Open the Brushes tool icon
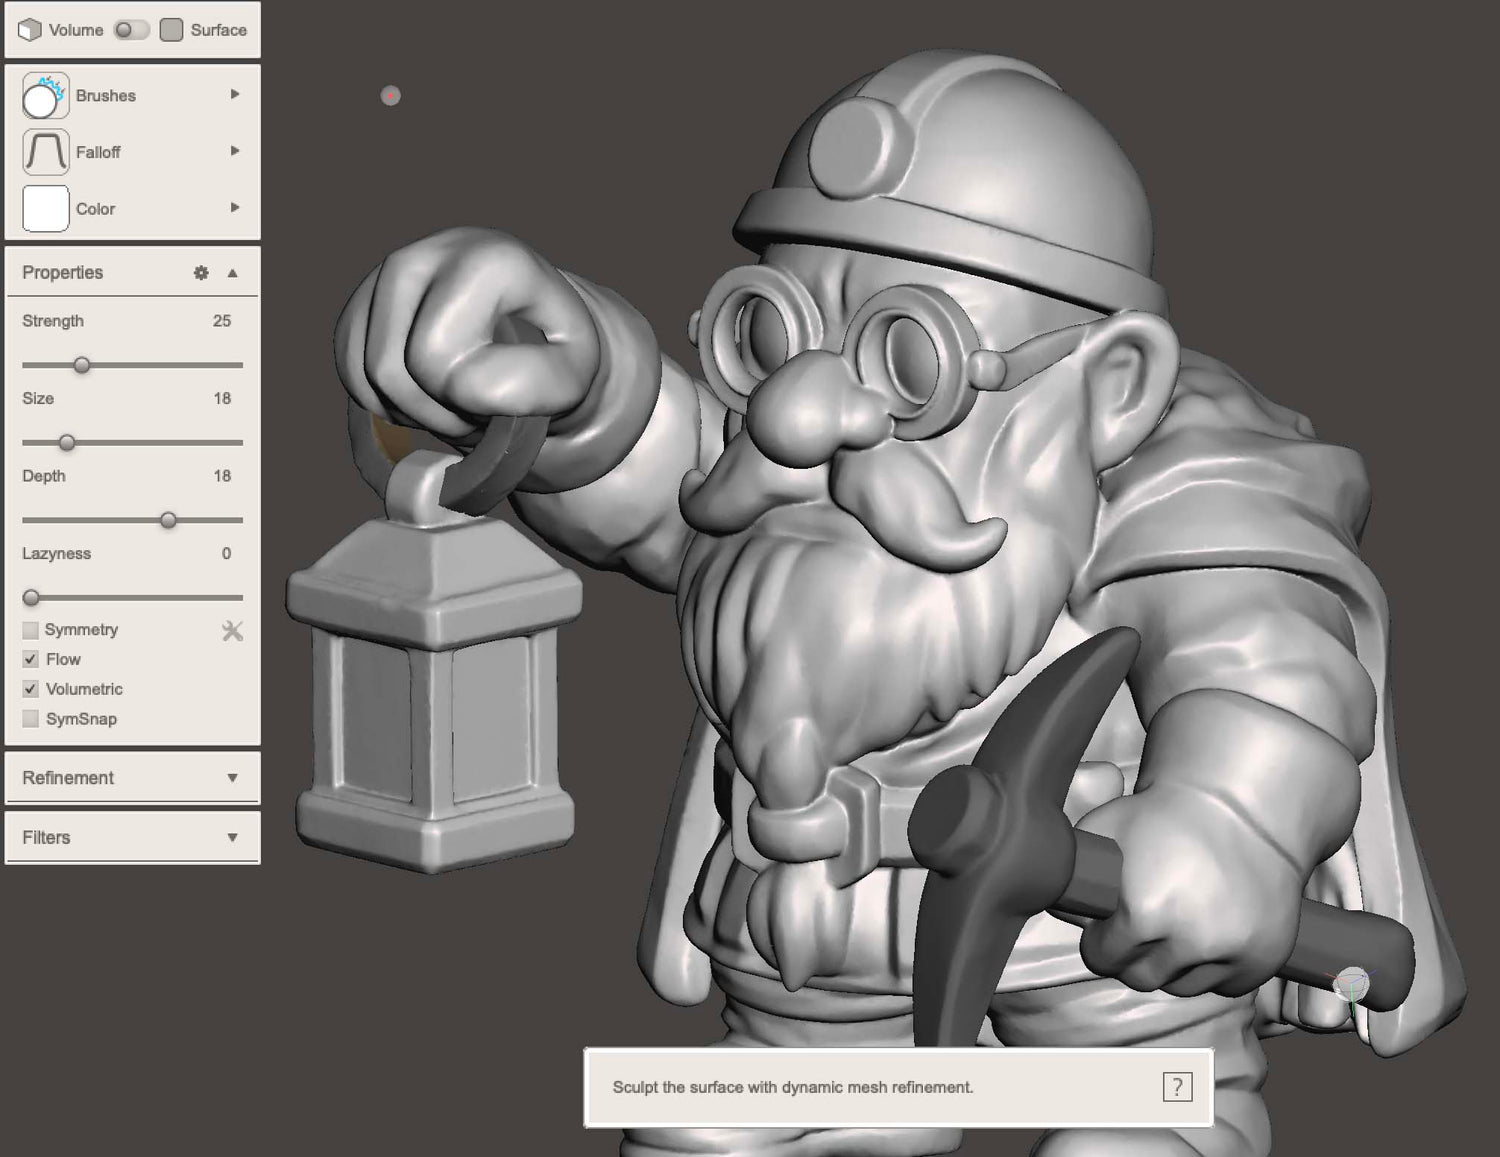Image resolution: width=1500 pixels, height=1157 pixels. point(45,96)
